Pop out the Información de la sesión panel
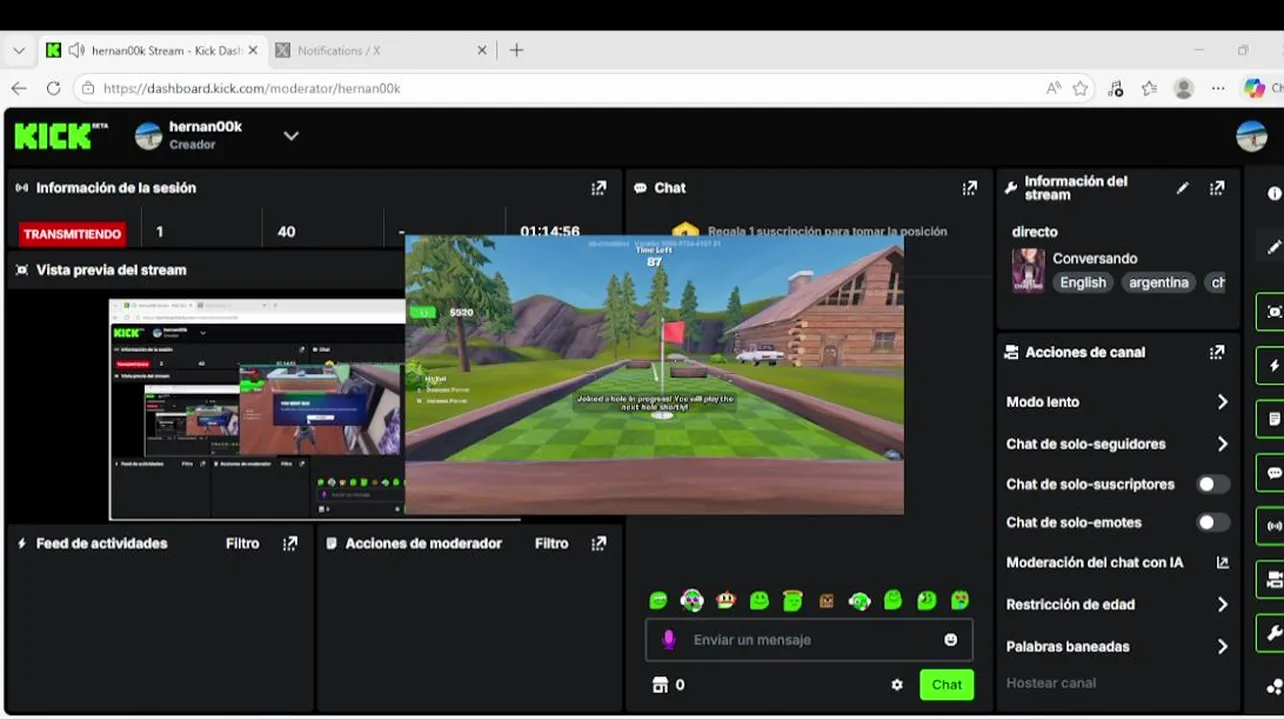 (598, 188)
